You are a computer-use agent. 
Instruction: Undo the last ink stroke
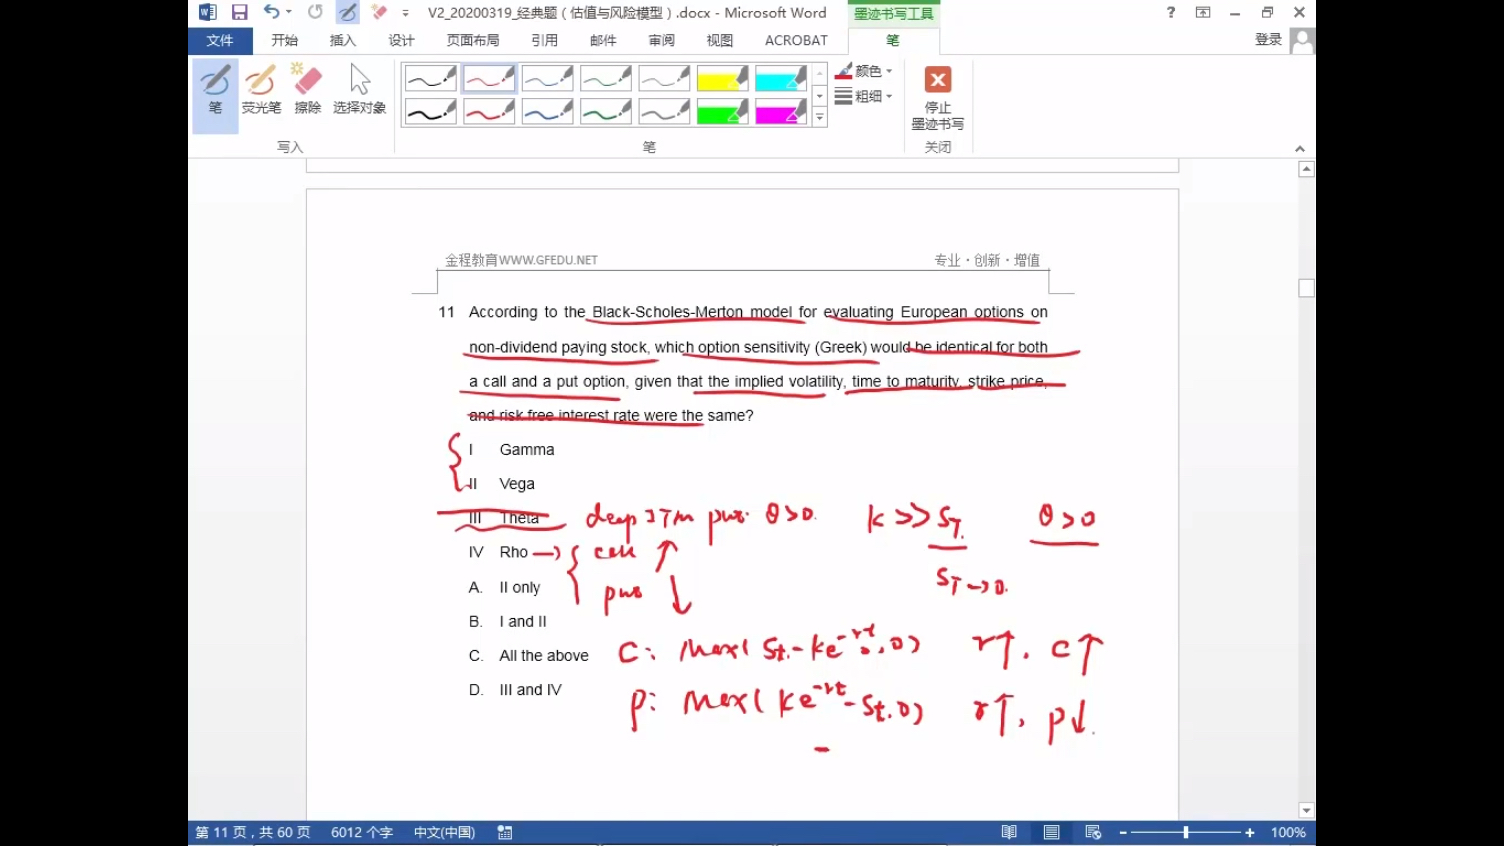click(x=271, y=12)
